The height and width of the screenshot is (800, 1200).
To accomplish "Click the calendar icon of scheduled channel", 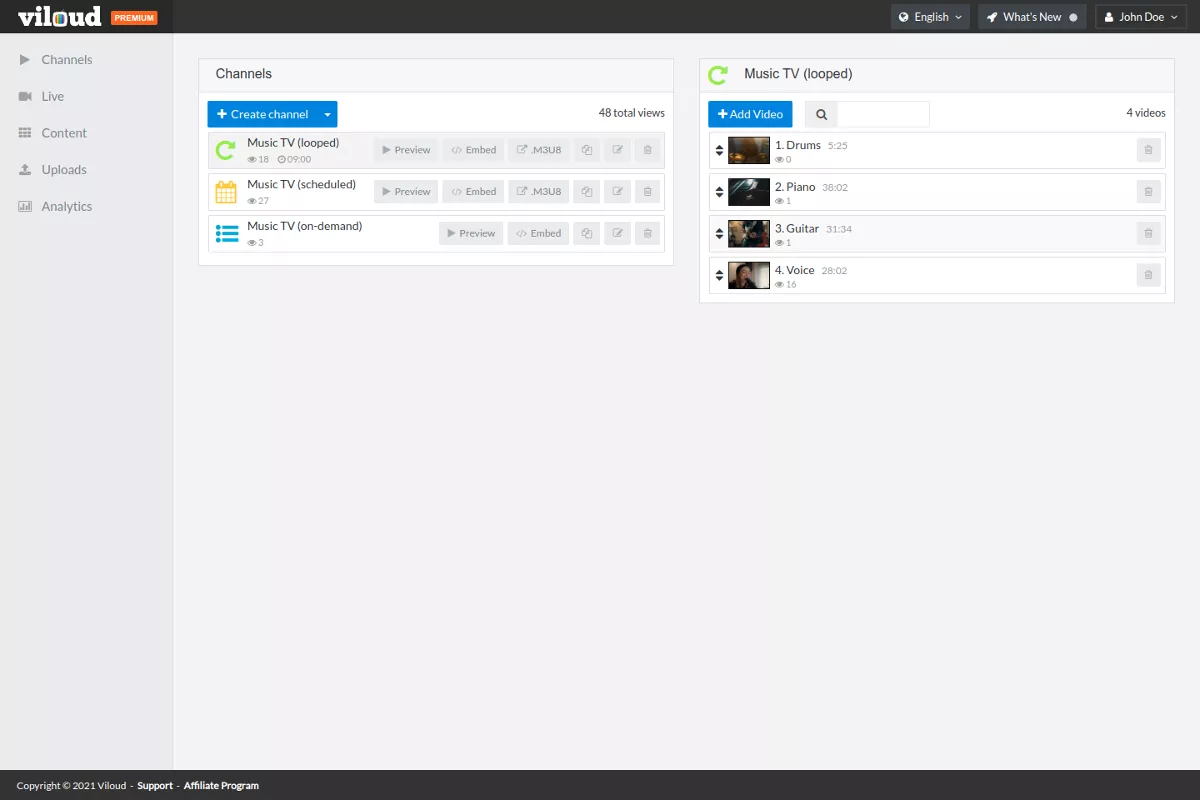I will (x=227, y=192).
